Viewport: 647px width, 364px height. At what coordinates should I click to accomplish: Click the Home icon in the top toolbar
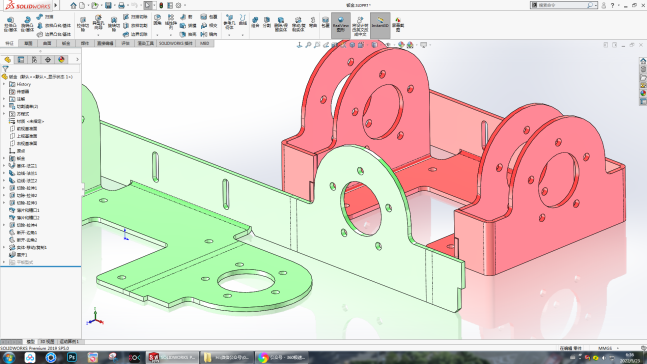73,5
